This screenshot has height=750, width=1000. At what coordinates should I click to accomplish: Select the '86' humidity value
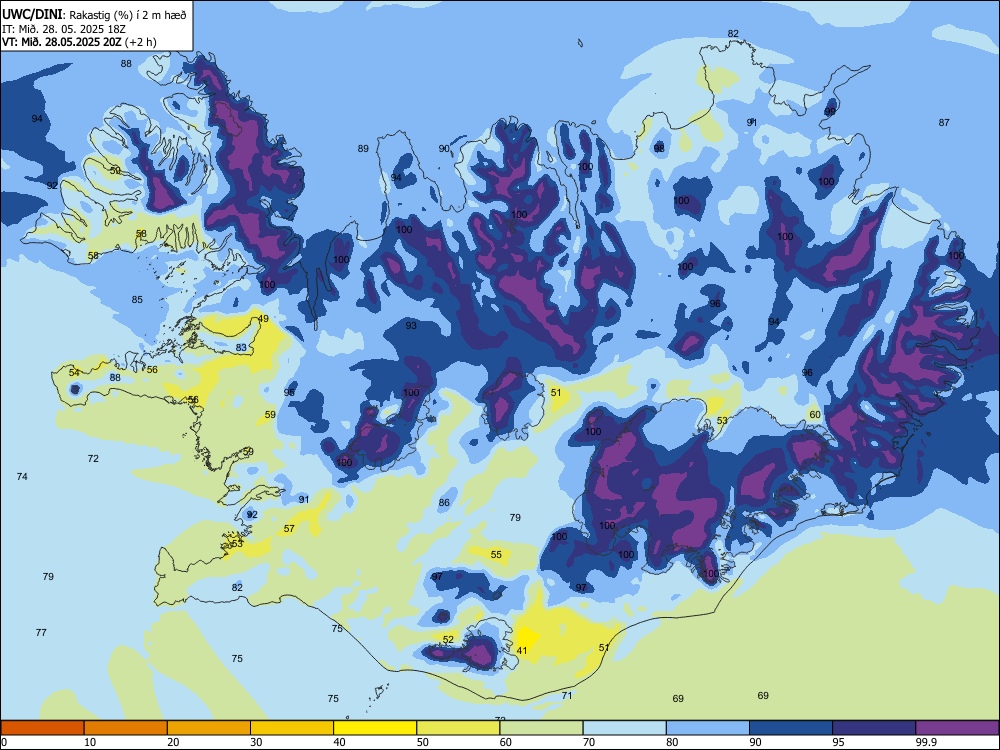click(444, 503)
